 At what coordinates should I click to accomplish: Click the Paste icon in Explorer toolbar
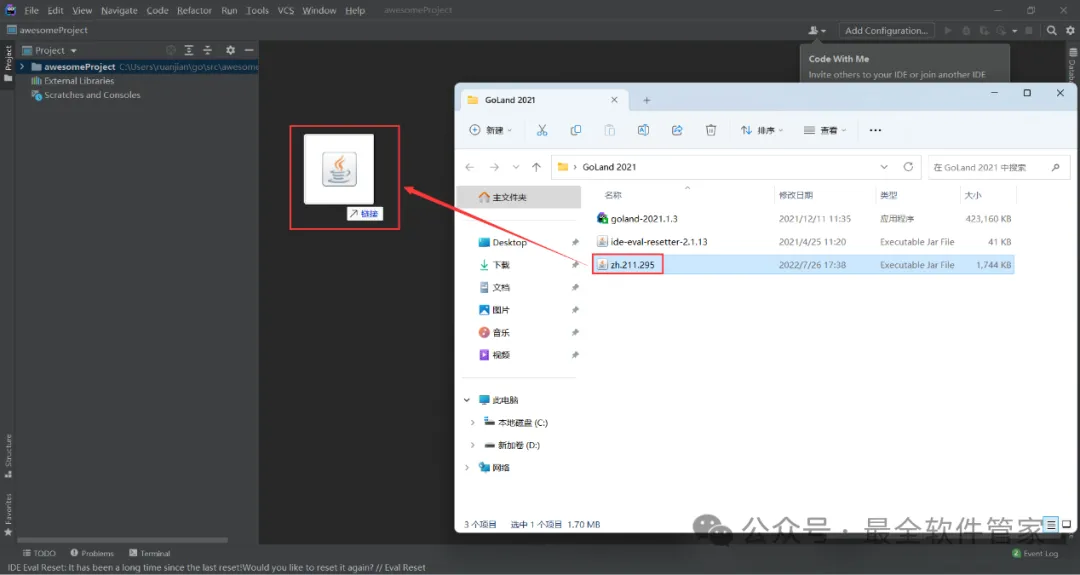(610, 130)
